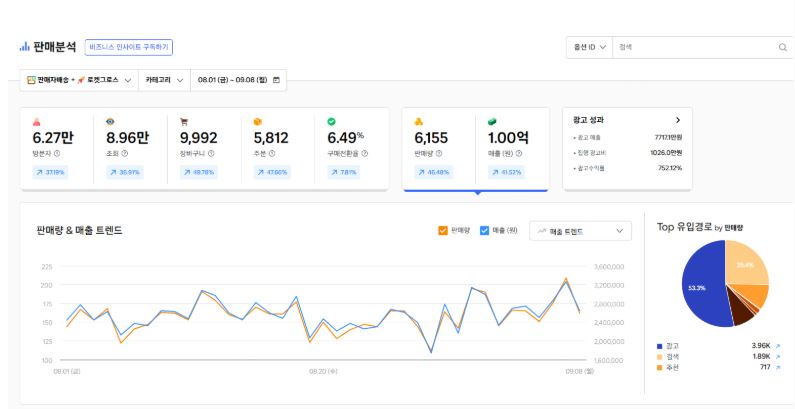The image size is (795, 409).
Task: Open the help icon next to 주문
Action: [x=272, y=154]
